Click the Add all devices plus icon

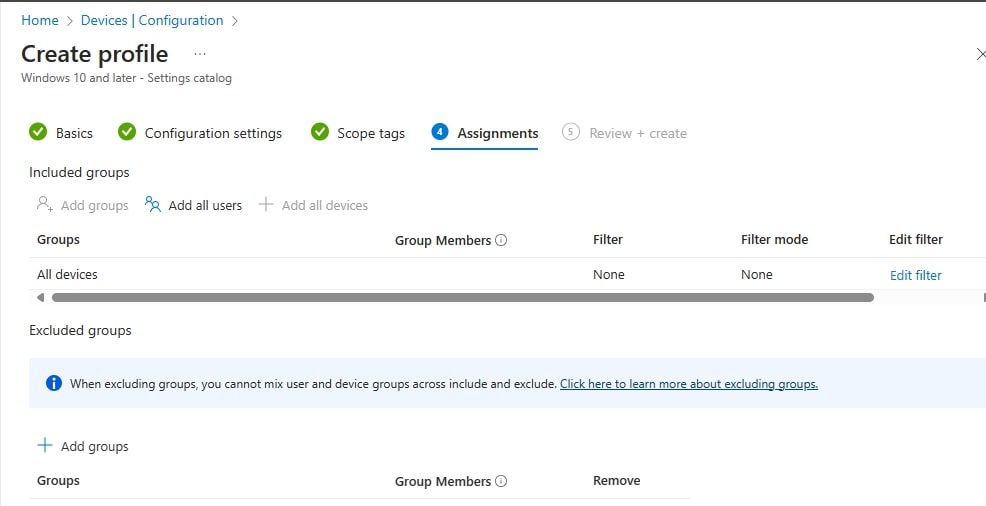(x=266, y=205)
